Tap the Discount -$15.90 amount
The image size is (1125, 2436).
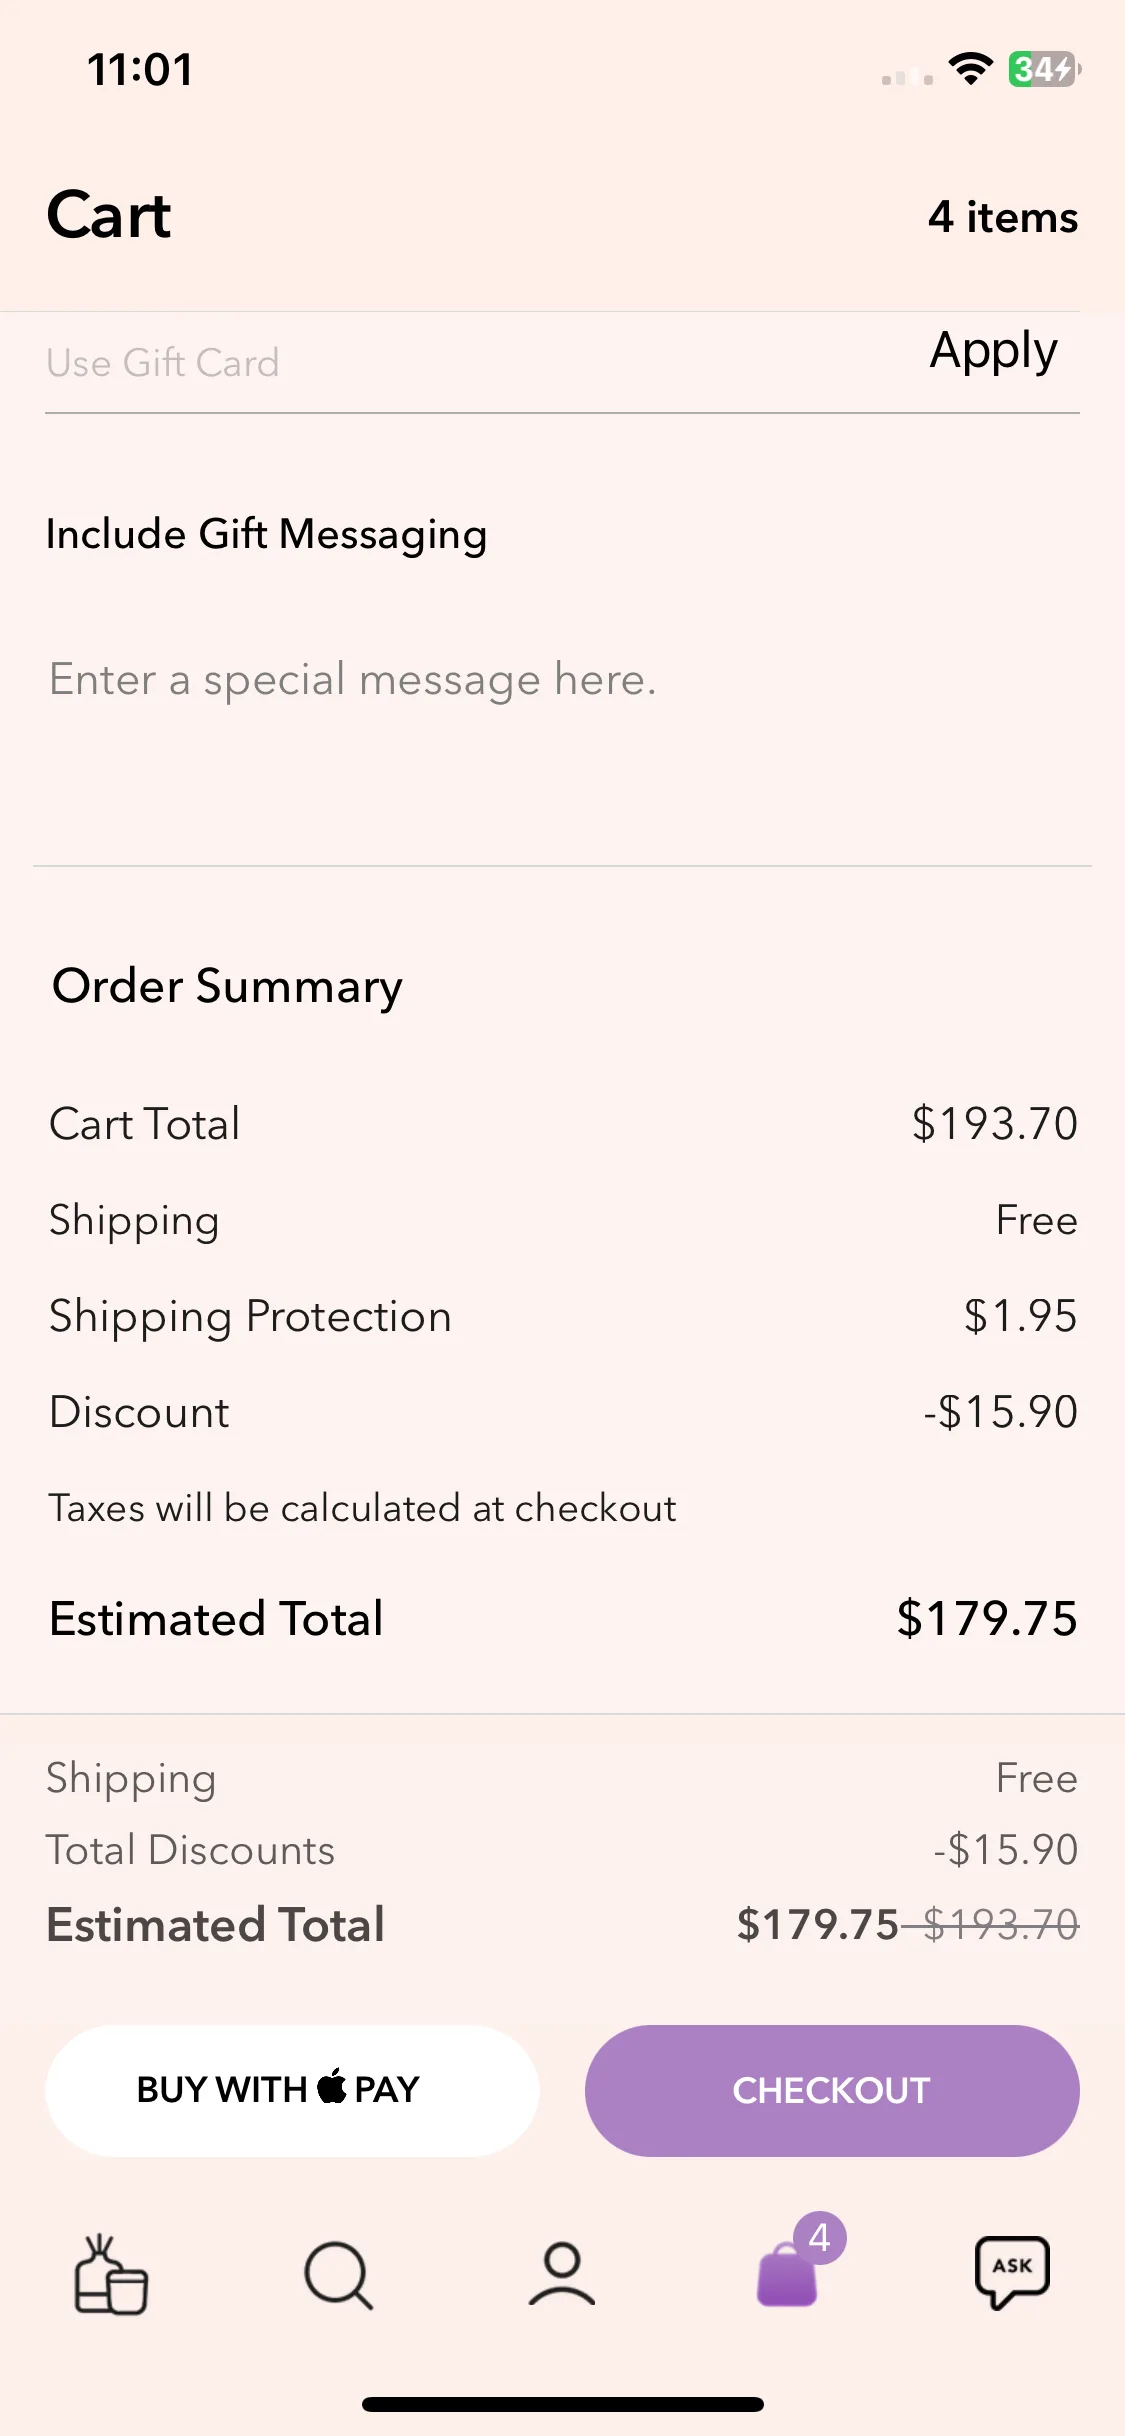point(1000,1412)
